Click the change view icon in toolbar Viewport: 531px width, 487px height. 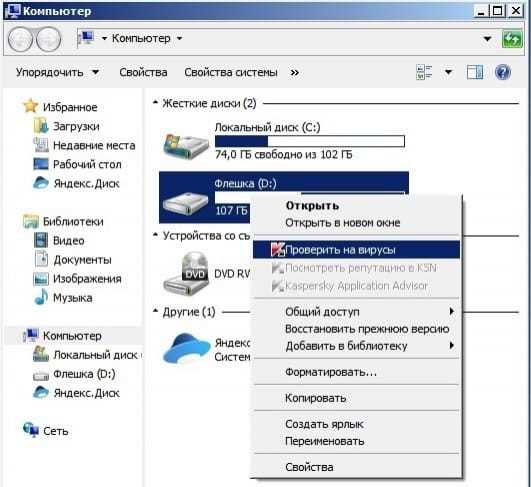(424, 72)
